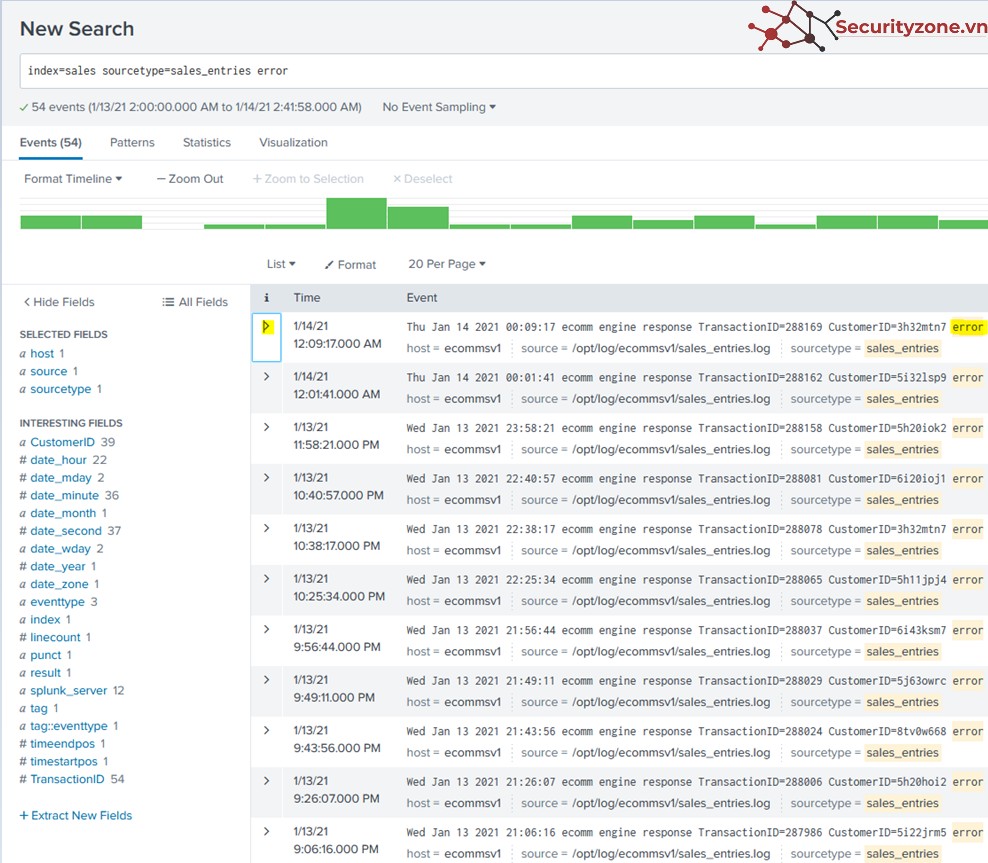Open the tag::eventtype field
The width and height of the screenshot is (988, 863).
coord(69,726)
